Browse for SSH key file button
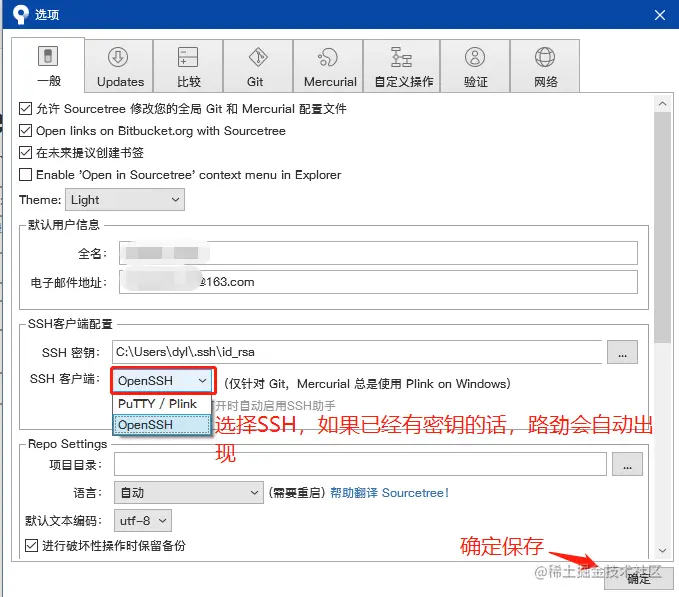This screenshot has height=597, width=679. [622, 352]
